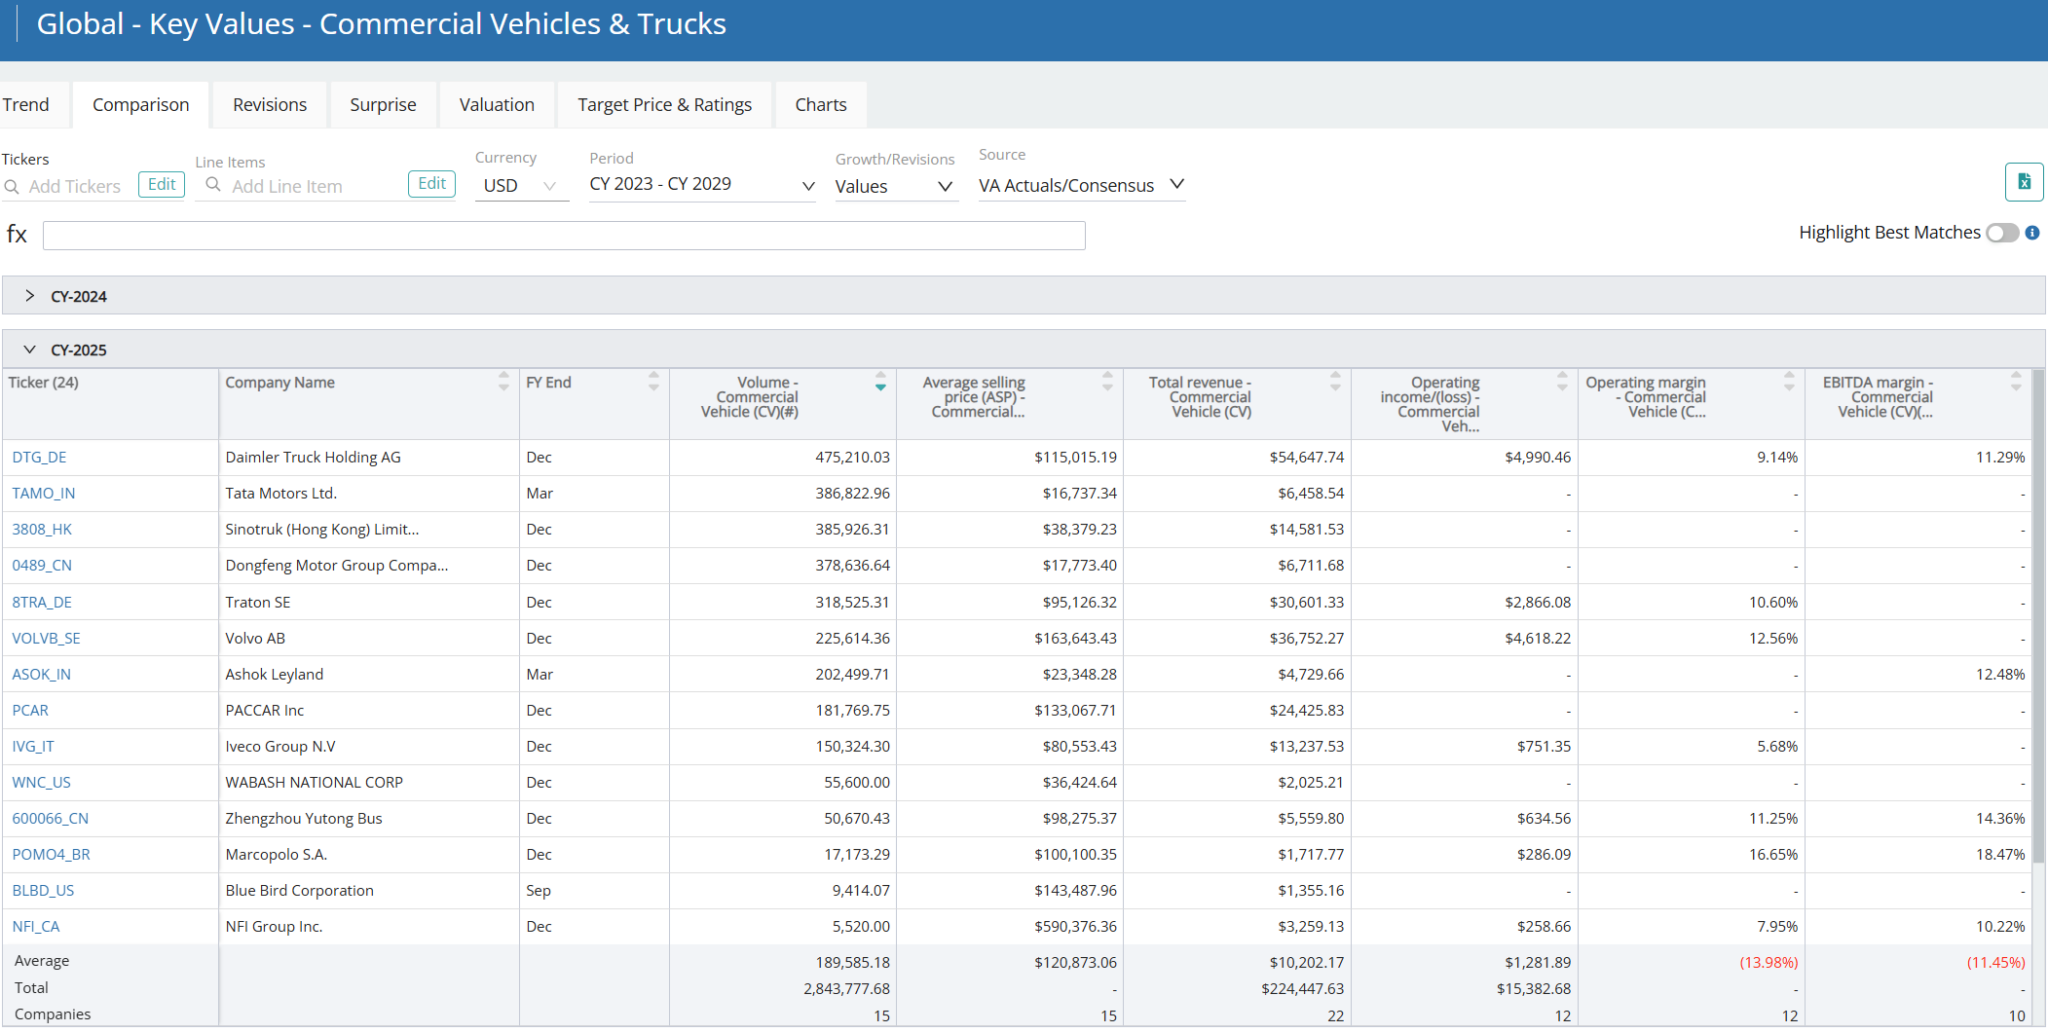This screenshot has height=1032, width=2048.
Task: Sort by Company Name column arrows
Action: (503, 381)
